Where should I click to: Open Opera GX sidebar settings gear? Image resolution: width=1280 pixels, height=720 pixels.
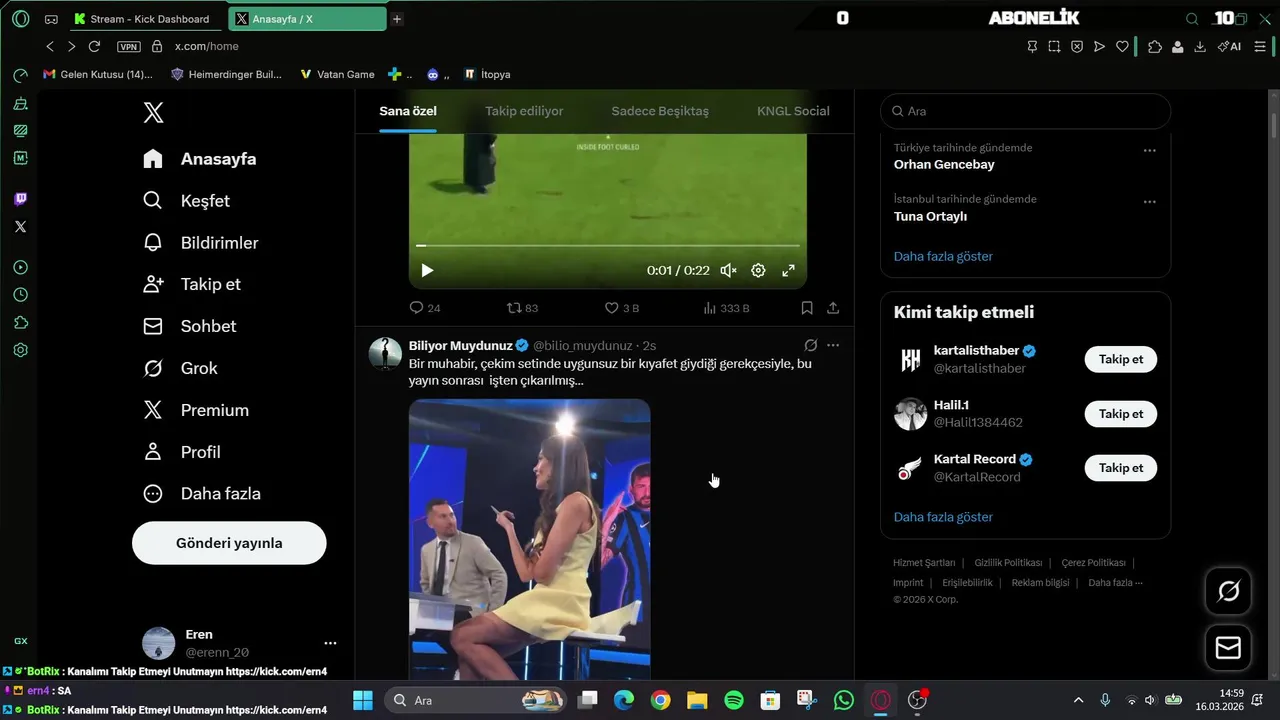[x=20, y=350]
